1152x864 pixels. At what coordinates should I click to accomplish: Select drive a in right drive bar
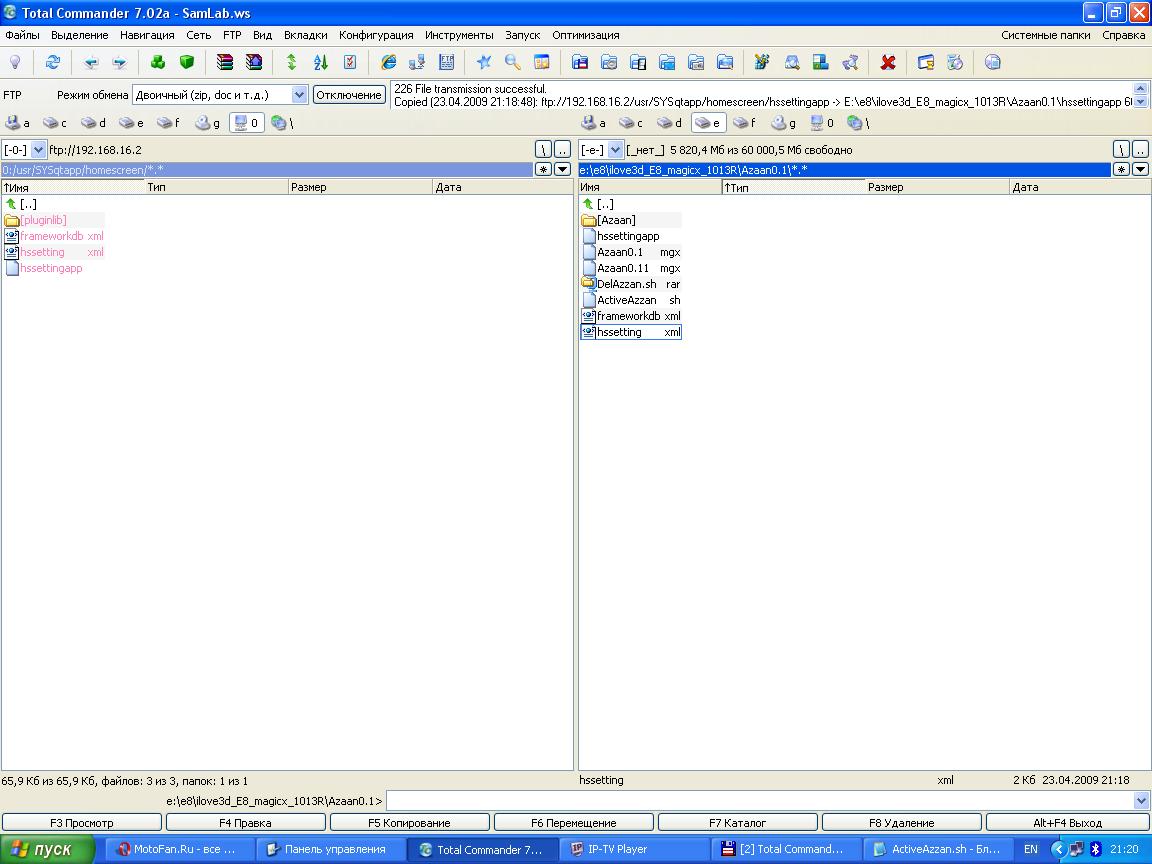tap(594, 123)
